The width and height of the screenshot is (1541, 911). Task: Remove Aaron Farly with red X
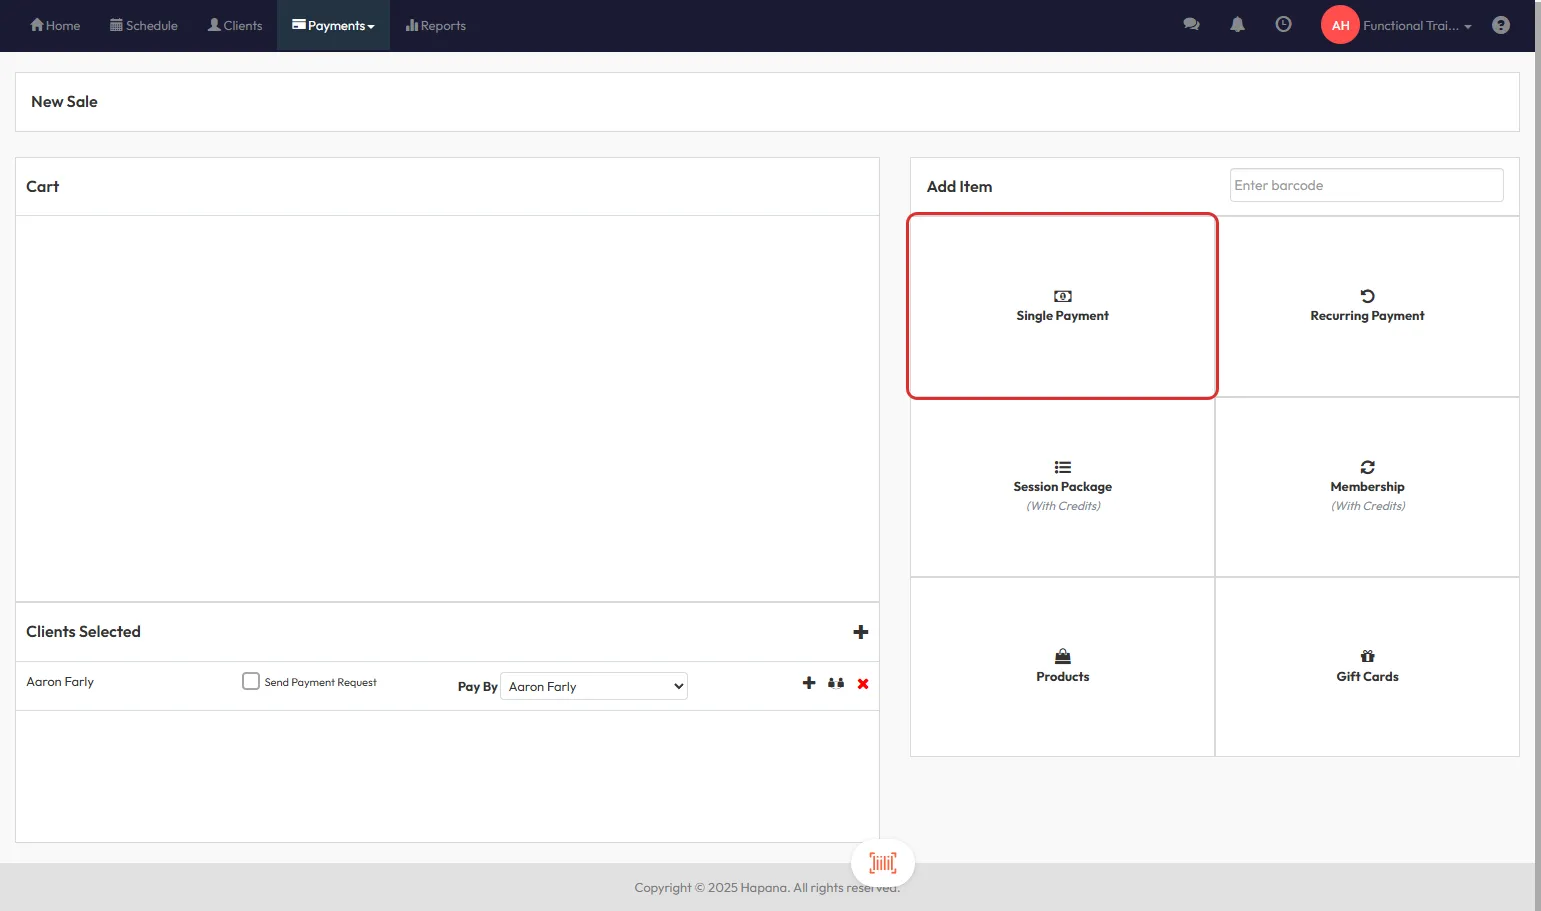click(x=863, y=684)
